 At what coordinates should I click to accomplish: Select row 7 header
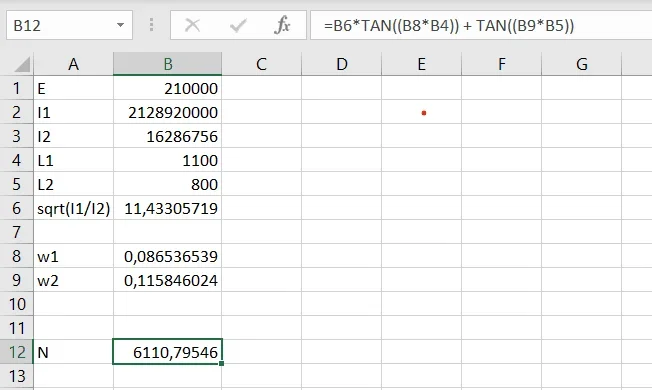coord(17,232)
